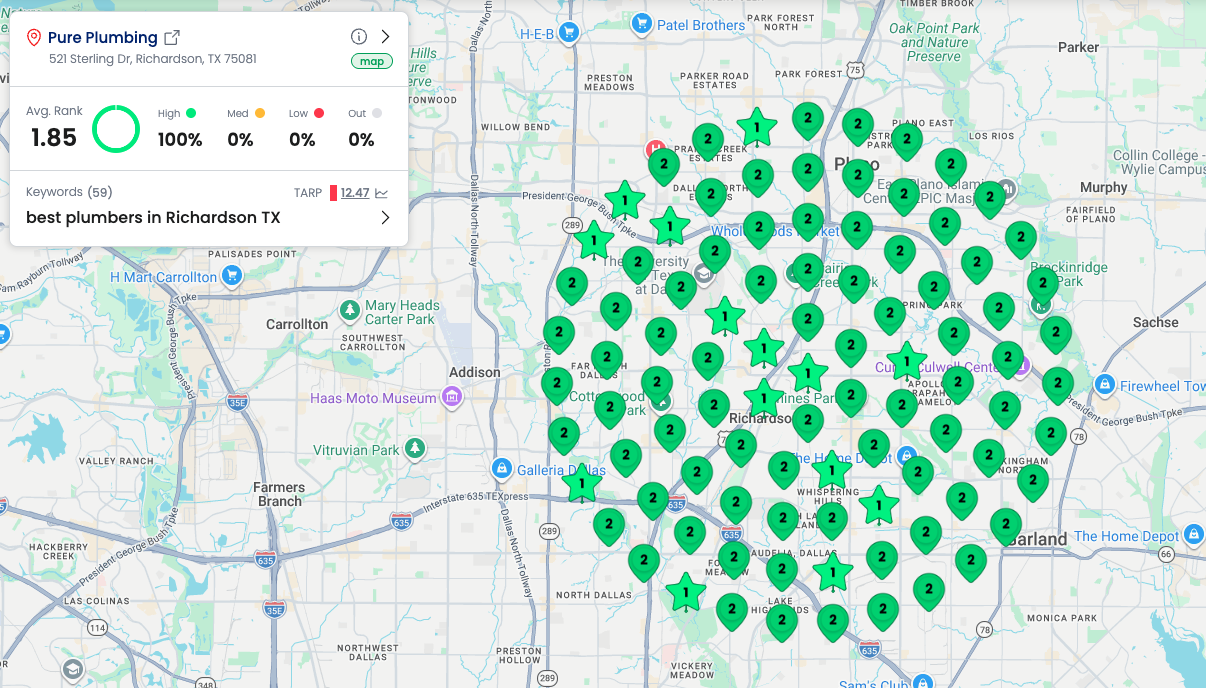Open the external link icon beside Pure Plumbing
1206x688 pixels.
pos(172,38)
